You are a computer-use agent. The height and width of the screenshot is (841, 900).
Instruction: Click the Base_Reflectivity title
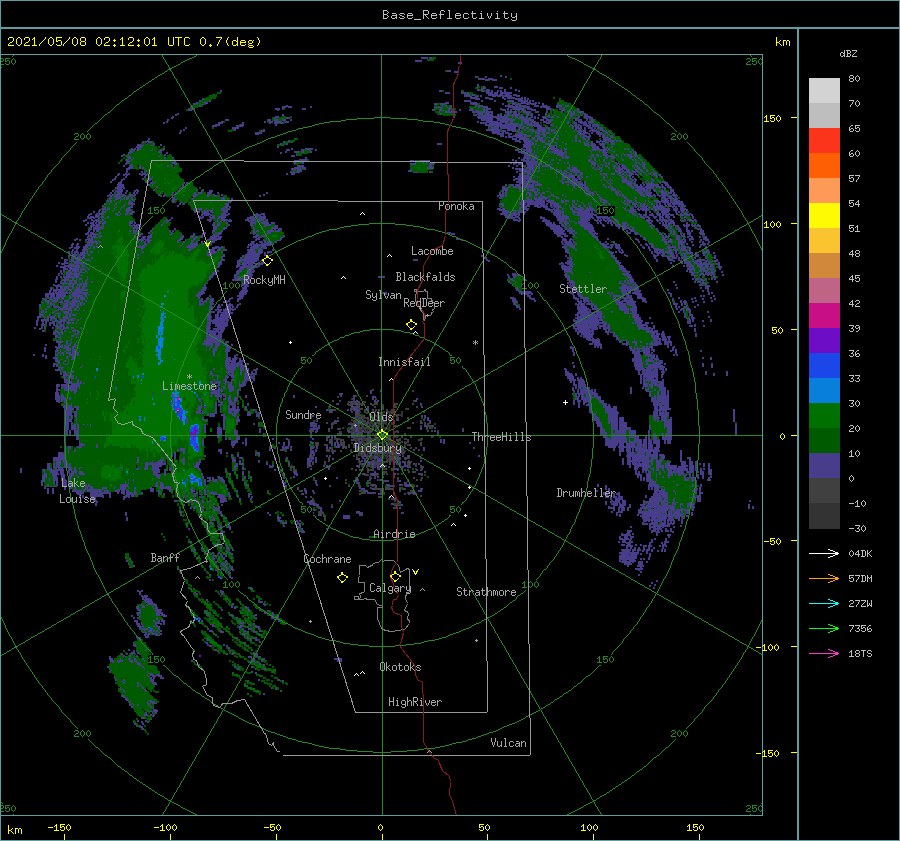pyautogui.click(x=450, y=15)
